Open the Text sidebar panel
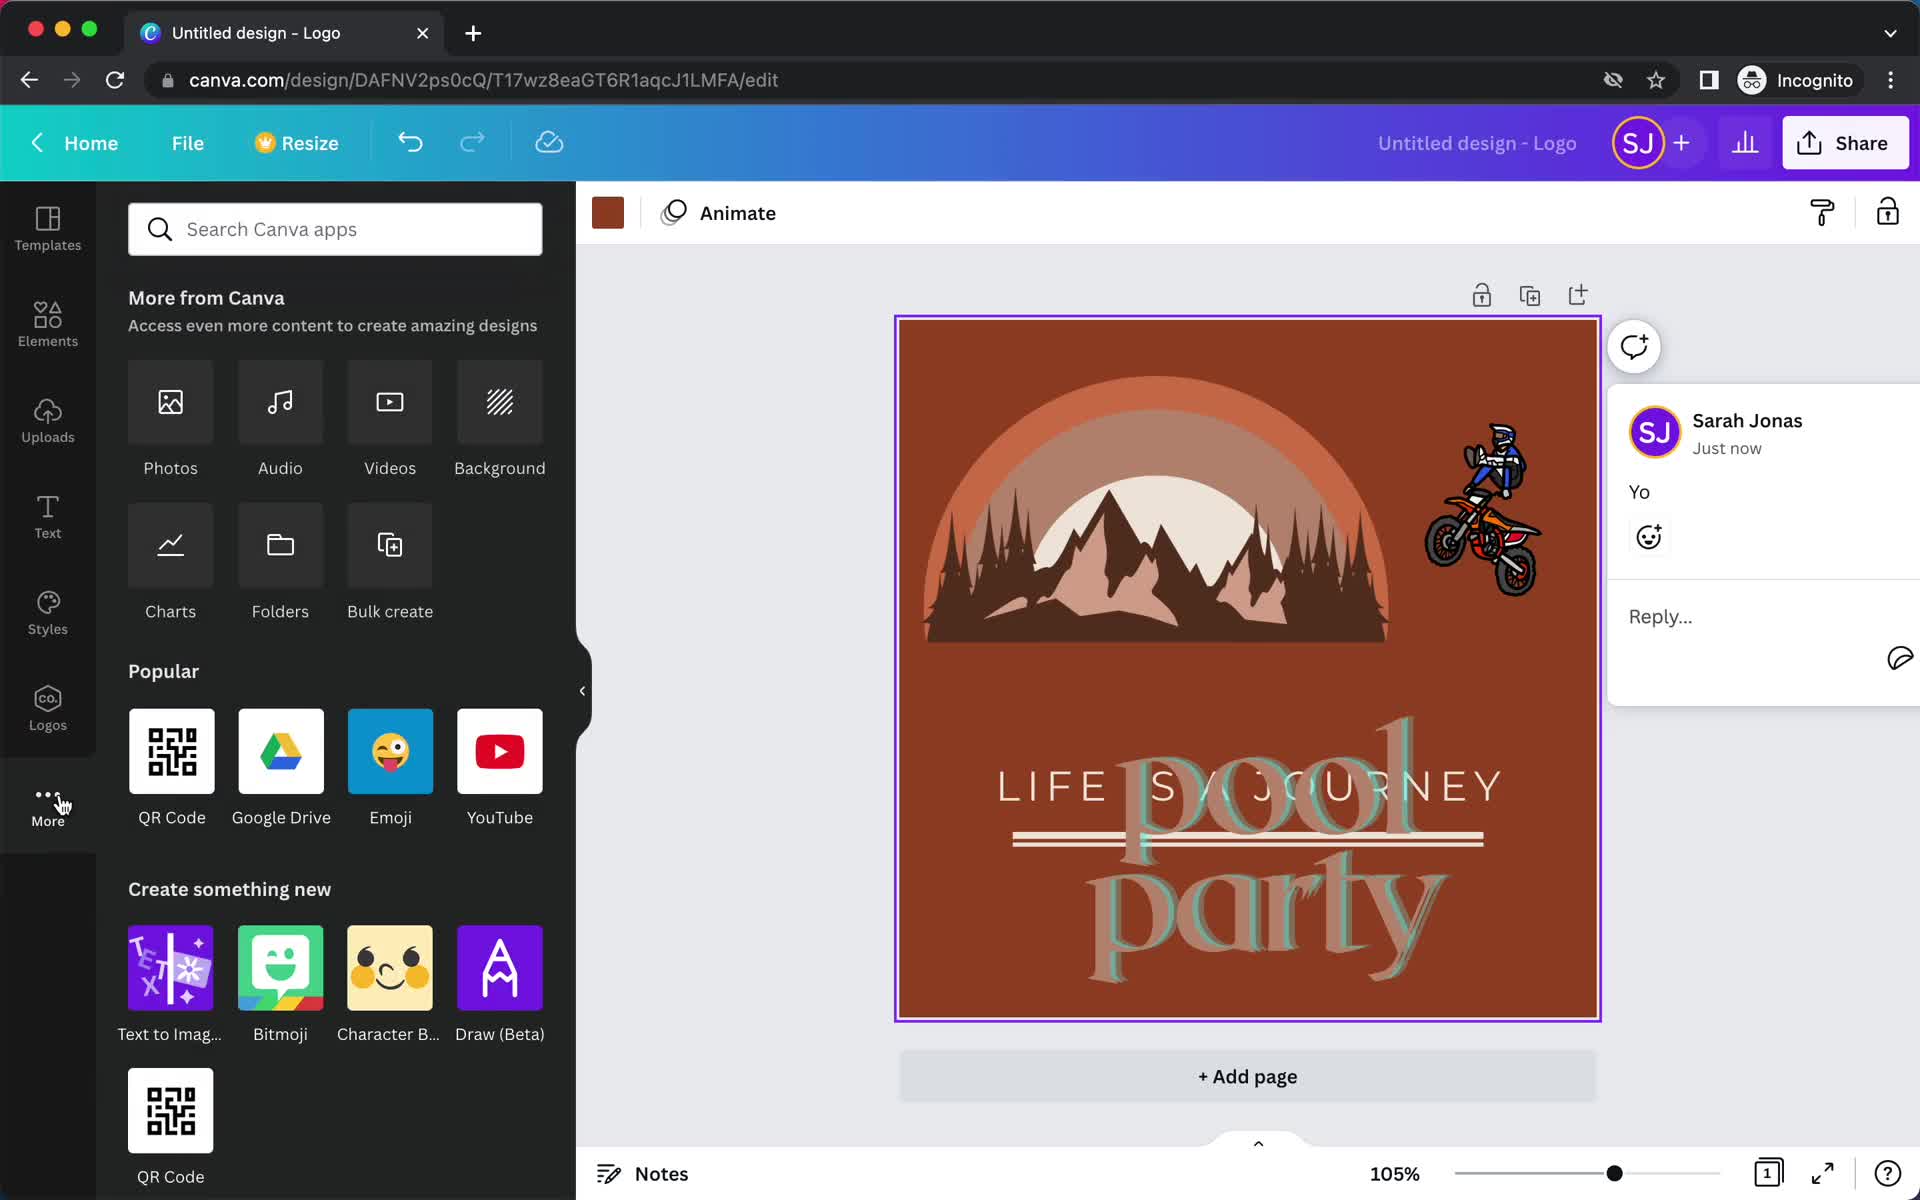This screenshot has height=1200, width=1920. coord(48,517)
